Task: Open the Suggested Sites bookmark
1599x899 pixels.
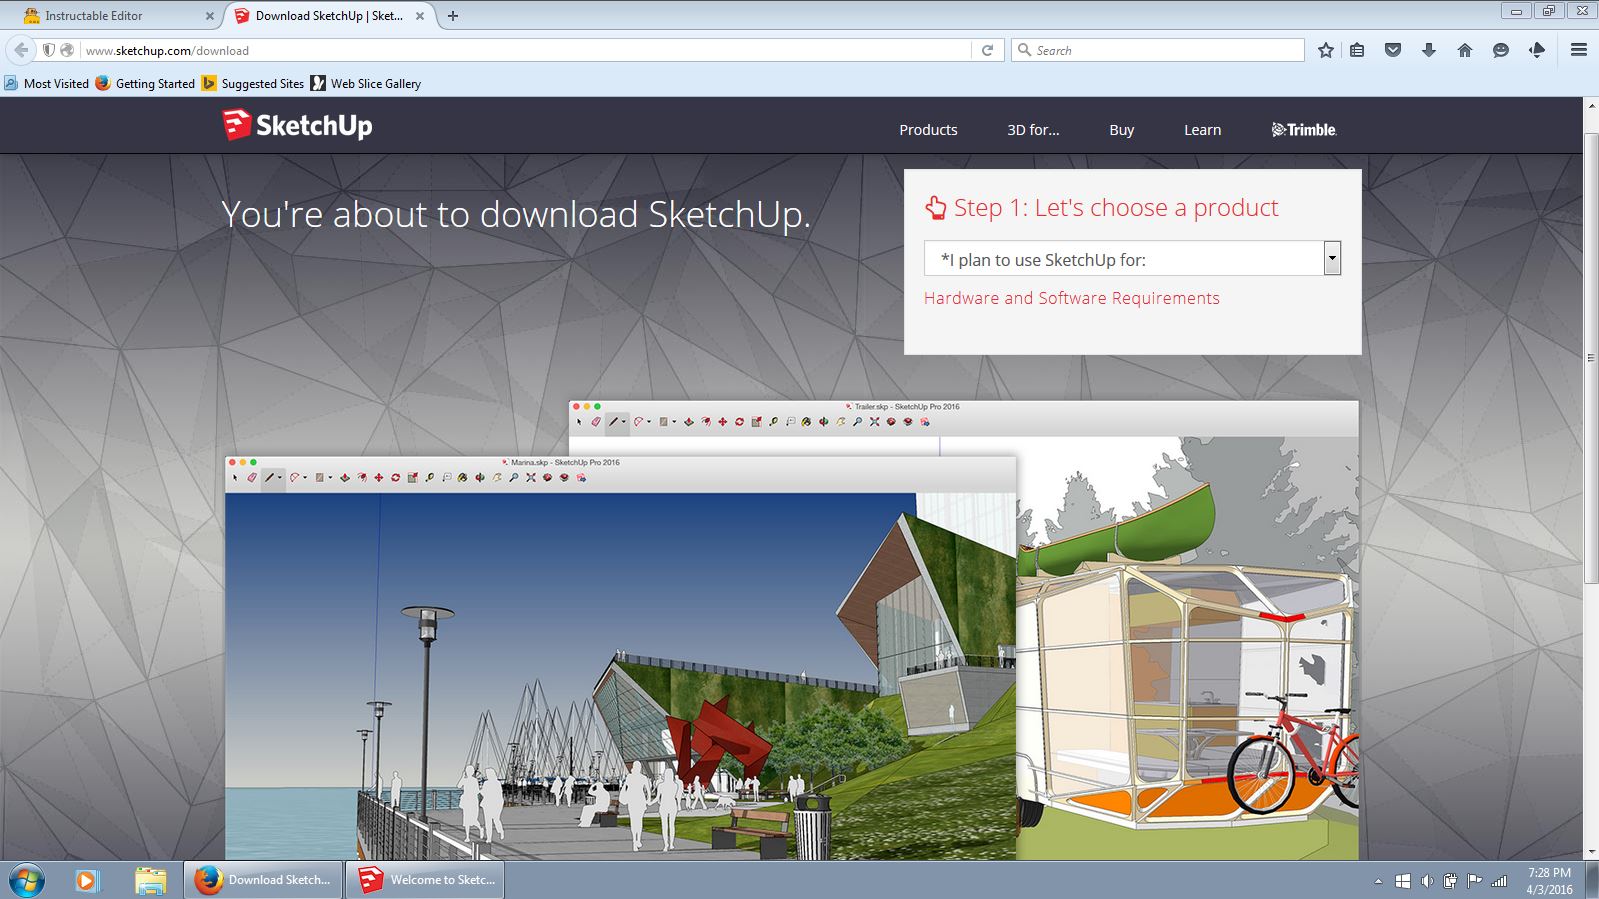Action: click(253, 84)
